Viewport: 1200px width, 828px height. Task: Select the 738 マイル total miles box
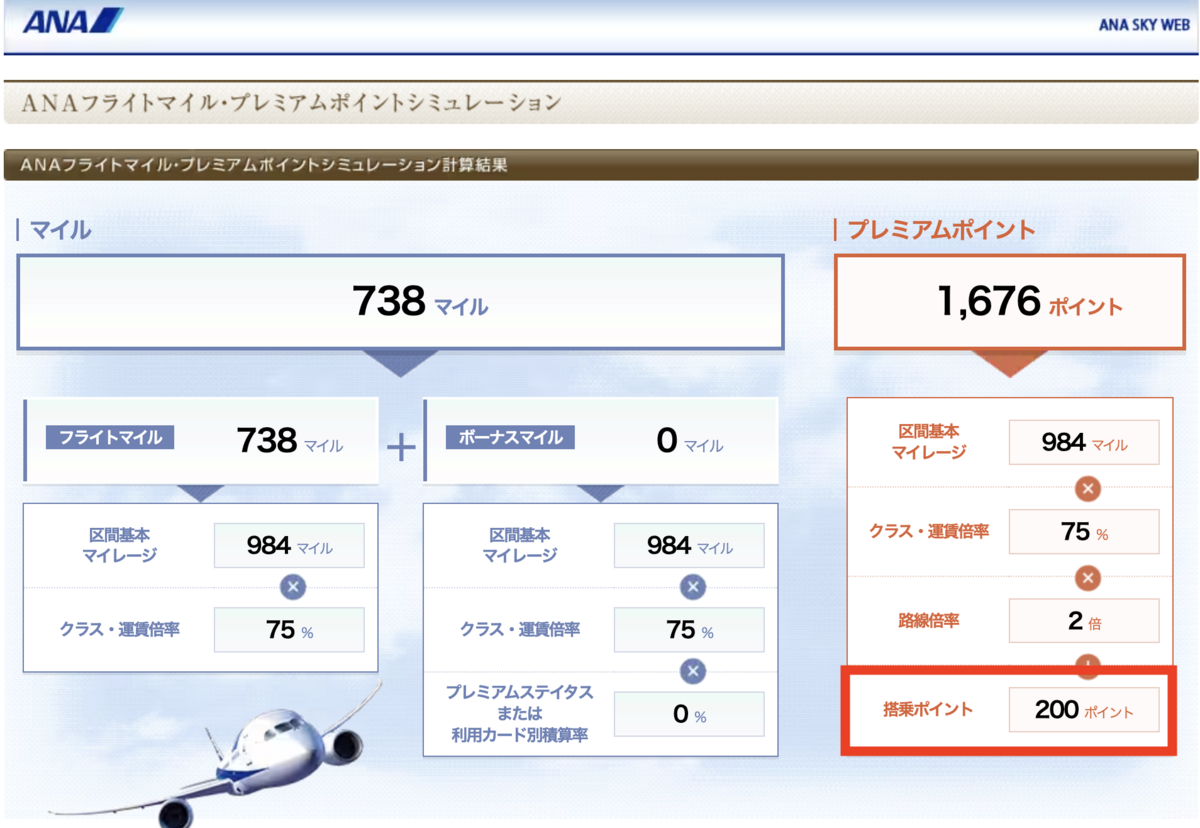(x=400, y=302)
